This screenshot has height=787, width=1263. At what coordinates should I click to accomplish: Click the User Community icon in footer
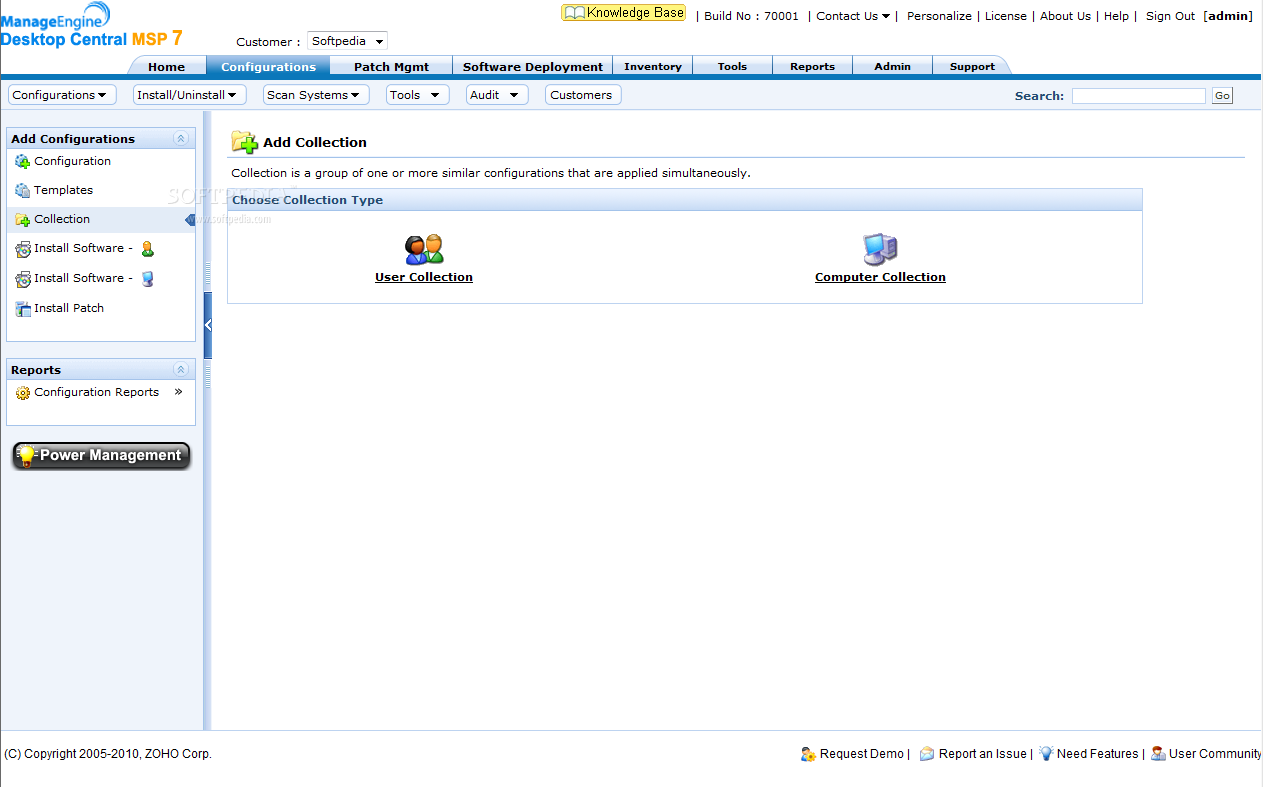click(x=1158, y=754)
